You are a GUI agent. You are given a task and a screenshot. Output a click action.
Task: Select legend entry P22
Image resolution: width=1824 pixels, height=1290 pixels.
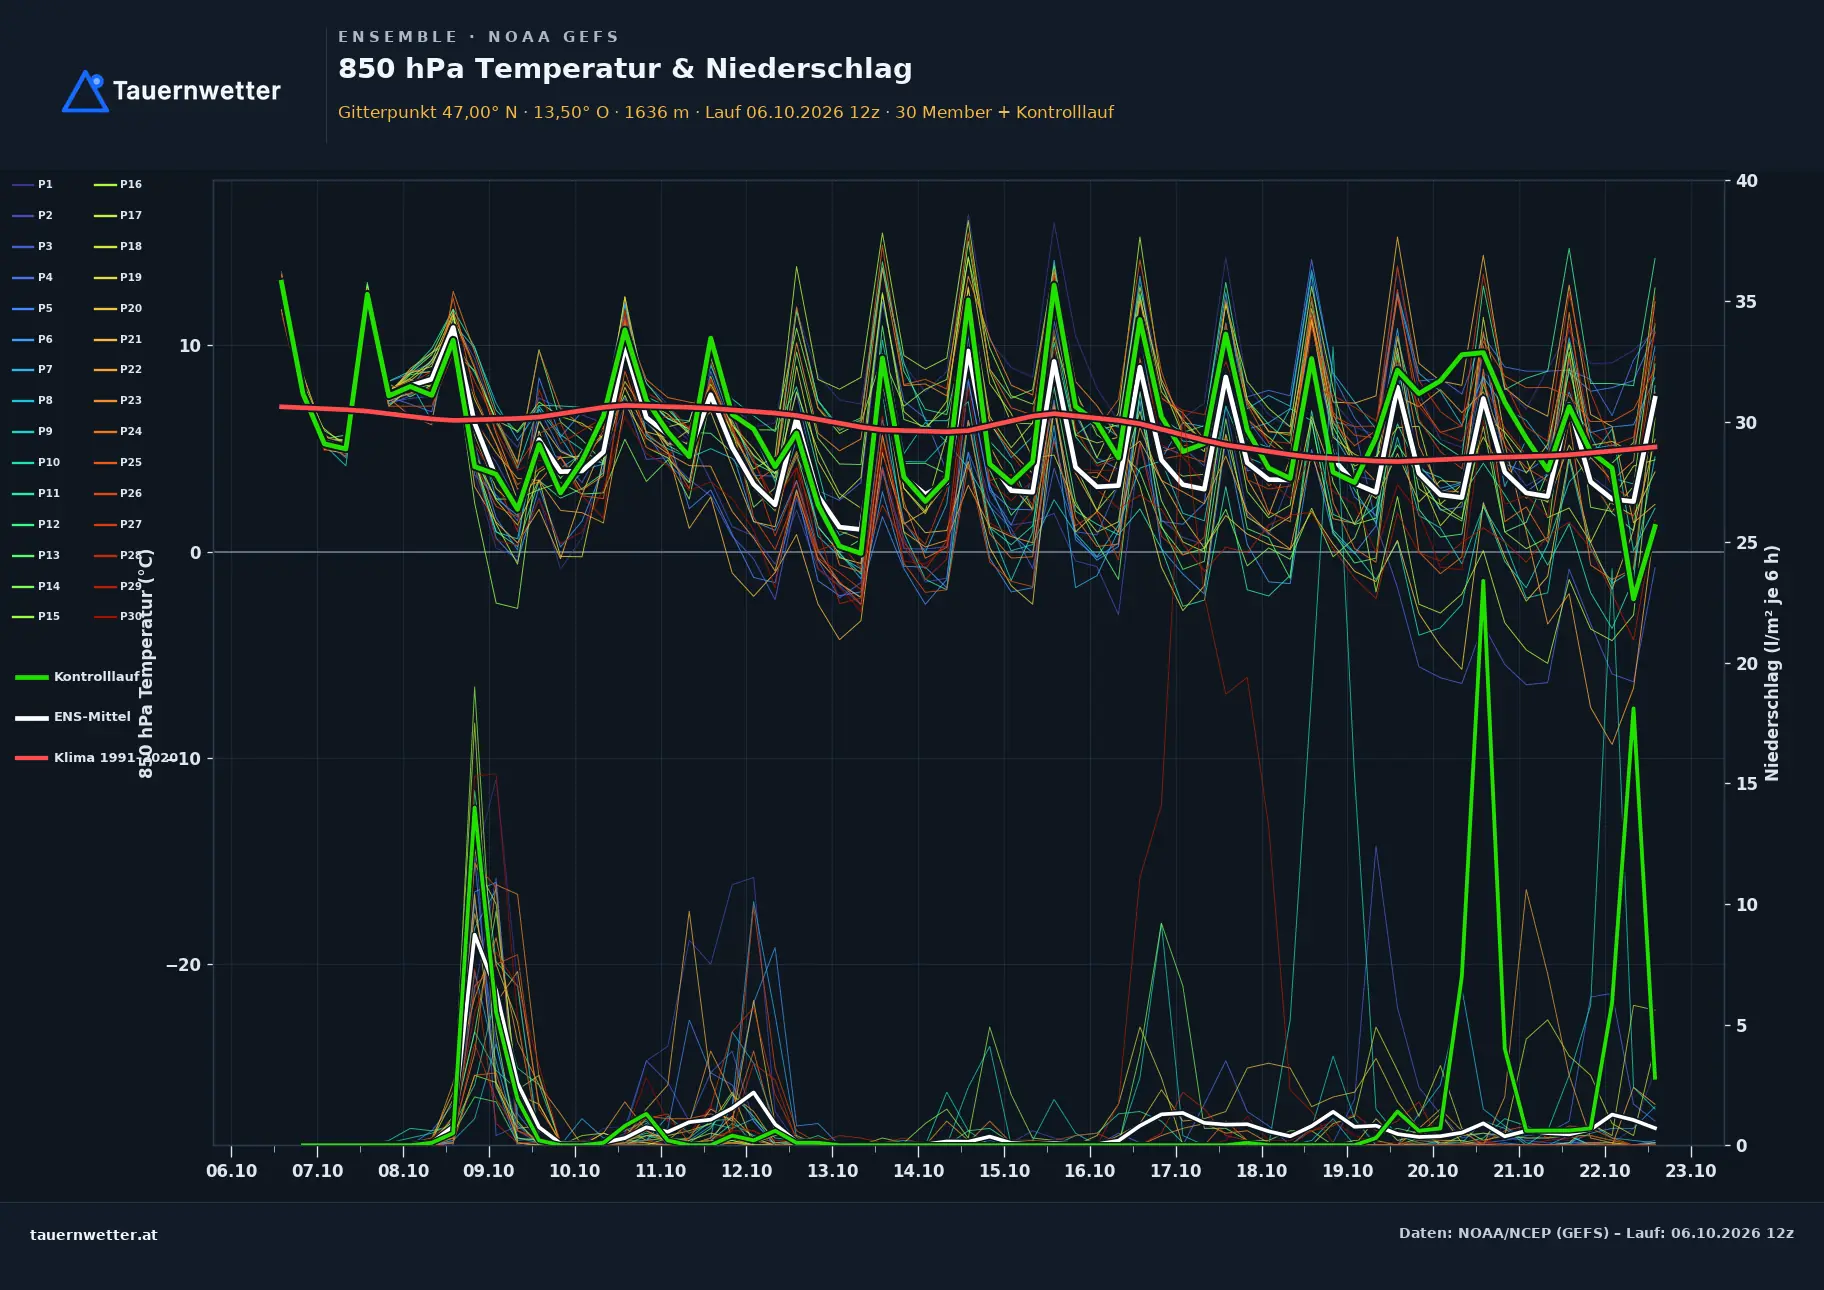pyautogui.click(x=118, y=370)
